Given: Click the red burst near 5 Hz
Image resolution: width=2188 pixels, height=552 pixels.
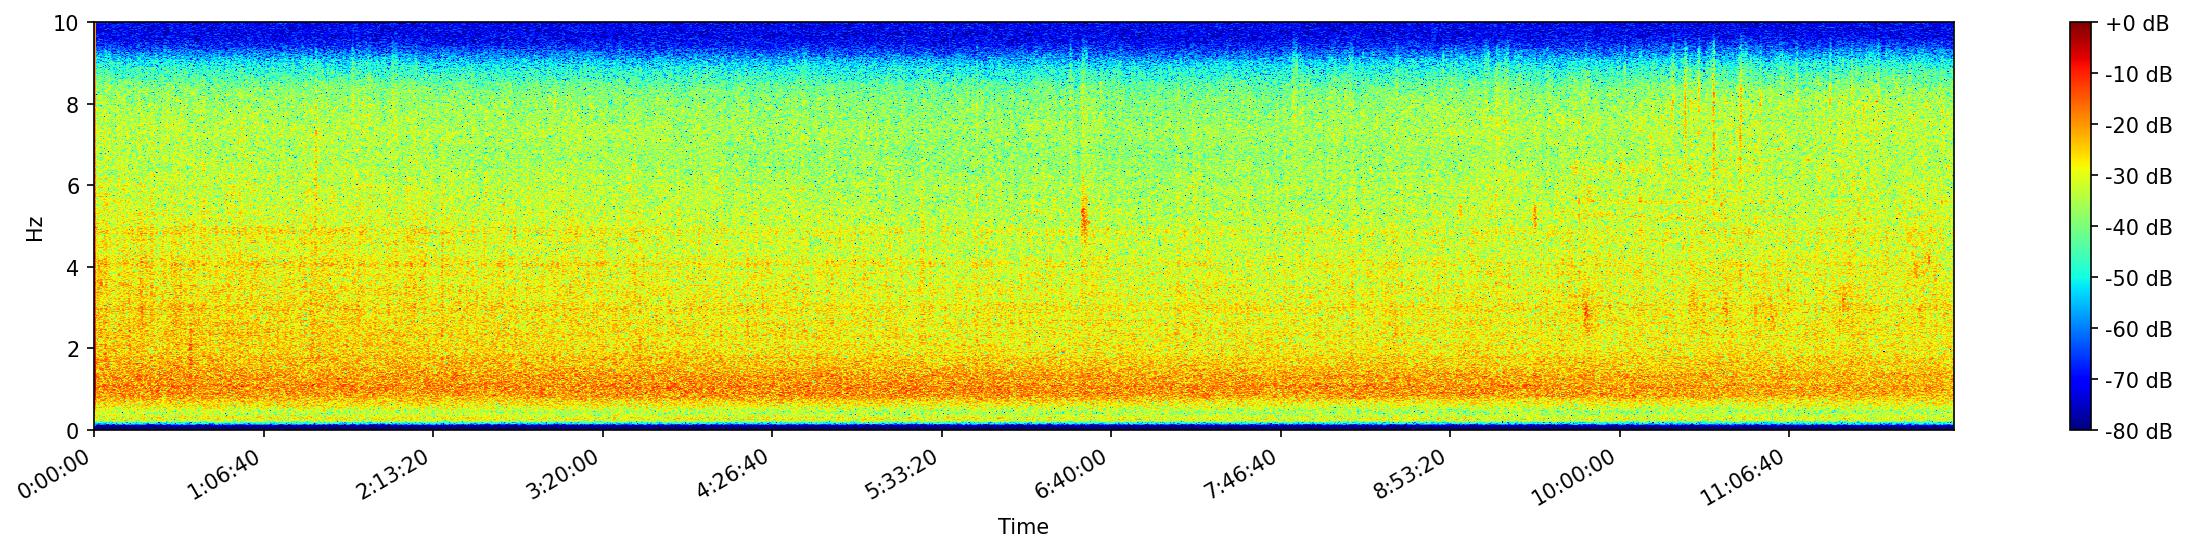Looking at the screenshot, I should click(x=1084, y=218).
